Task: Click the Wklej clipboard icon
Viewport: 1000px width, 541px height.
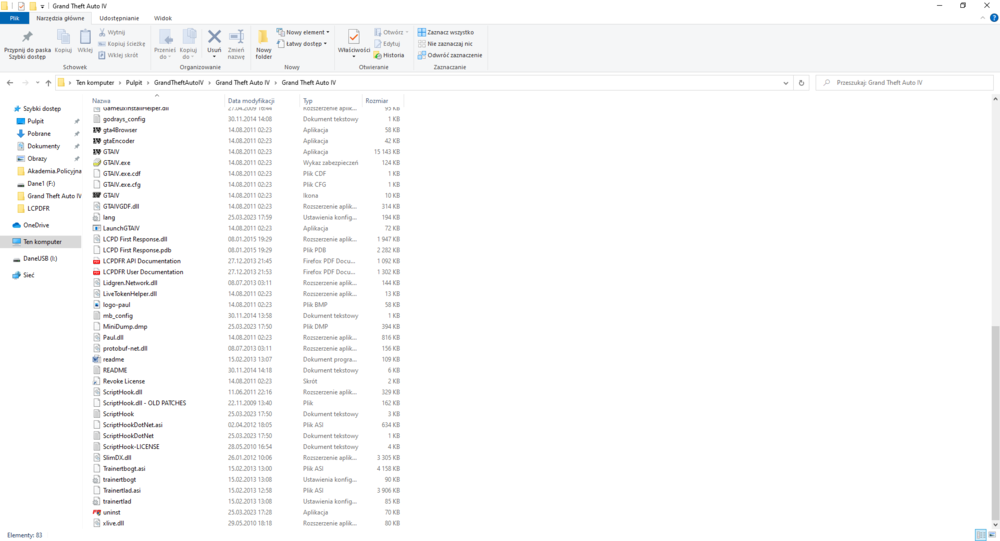Action: [x=85, y=41]
